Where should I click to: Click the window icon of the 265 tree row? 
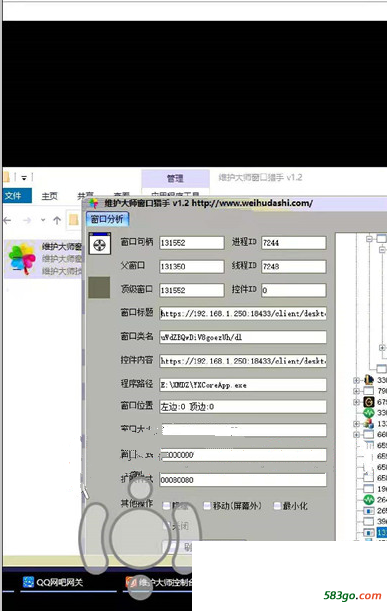(369, 510)
